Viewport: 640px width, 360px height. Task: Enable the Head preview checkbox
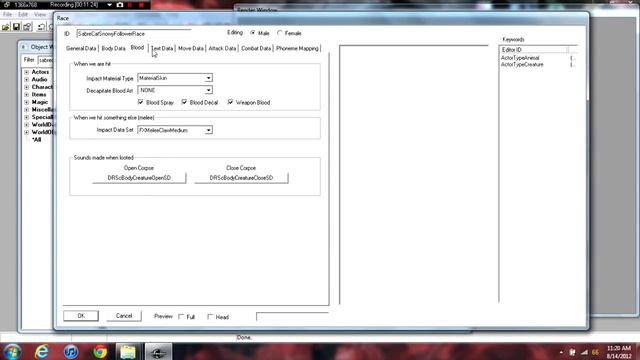(211, 317)
